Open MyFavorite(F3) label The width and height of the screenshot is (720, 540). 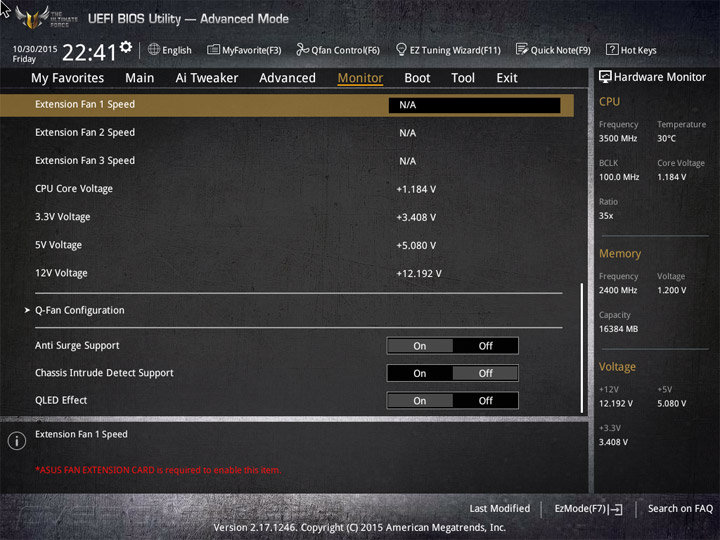pos(252,50)
